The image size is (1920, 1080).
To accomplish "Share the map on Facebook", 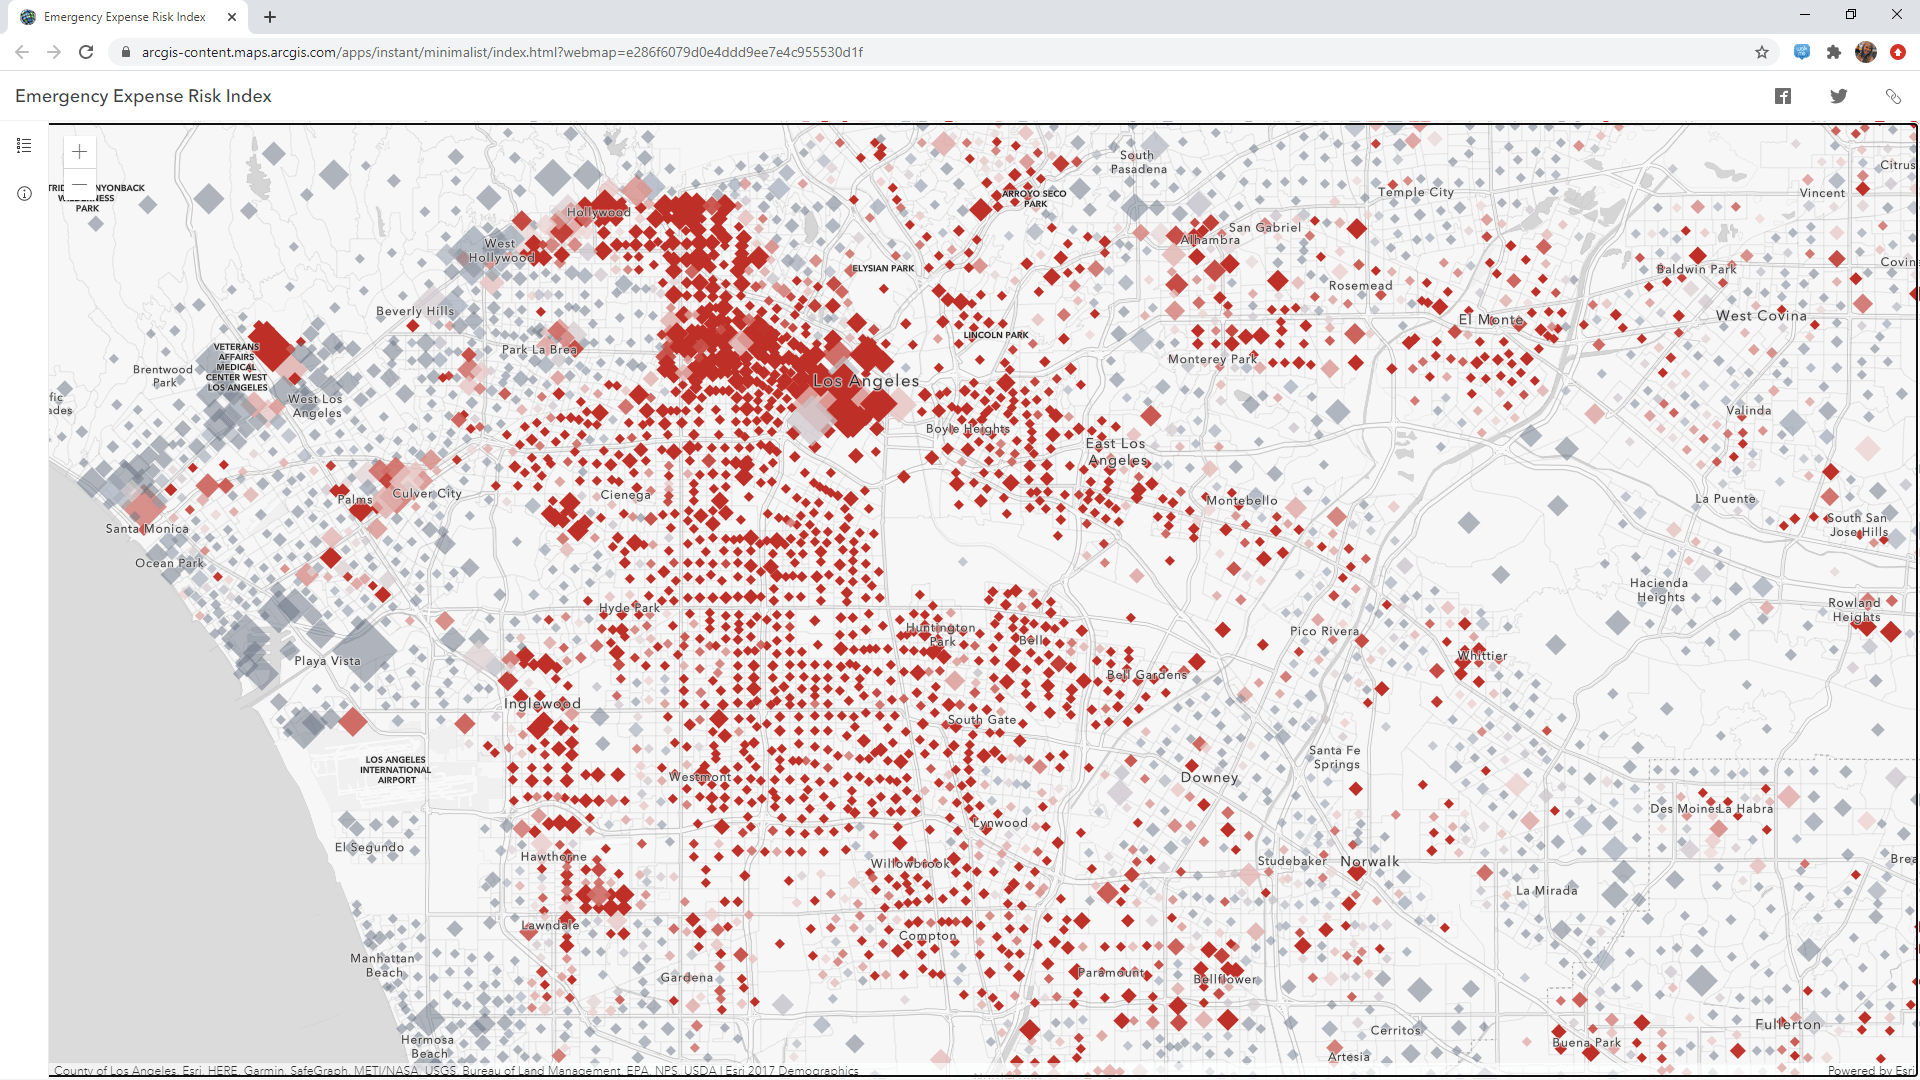I will pos(1783,96).
